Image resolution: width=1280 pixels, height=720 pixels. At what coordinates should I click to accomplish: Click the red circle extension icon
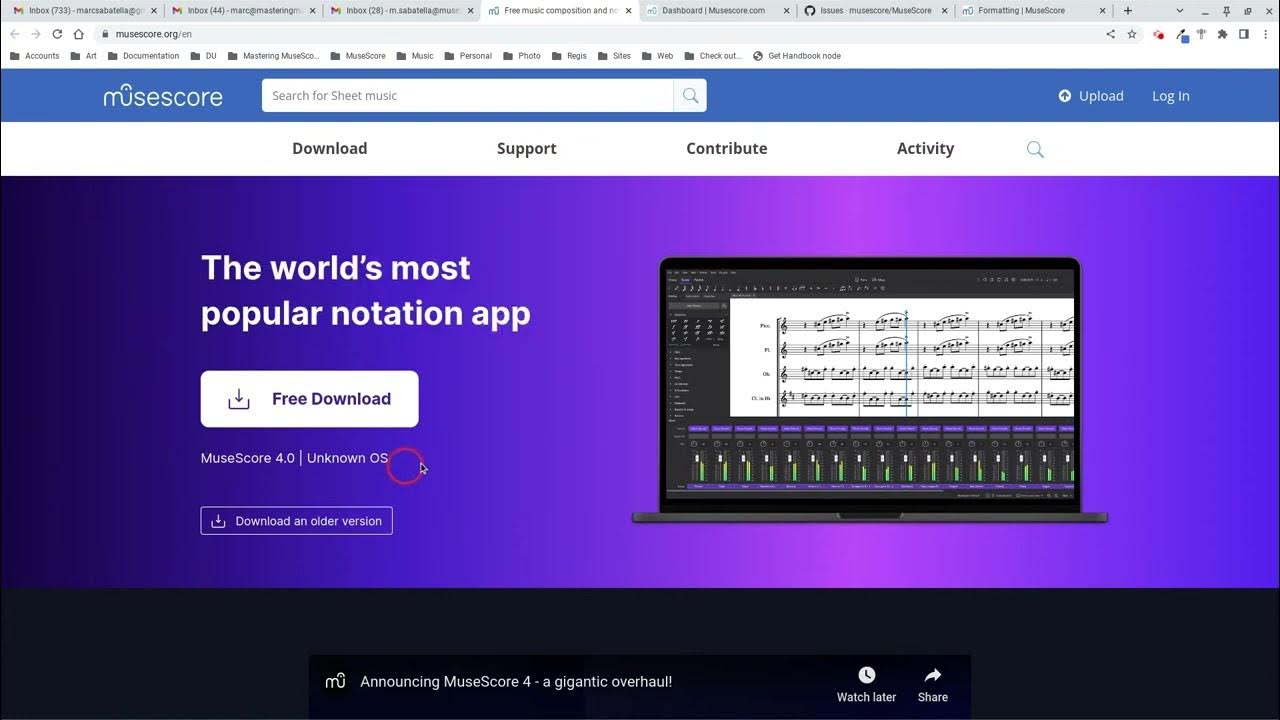(1159, 34)
